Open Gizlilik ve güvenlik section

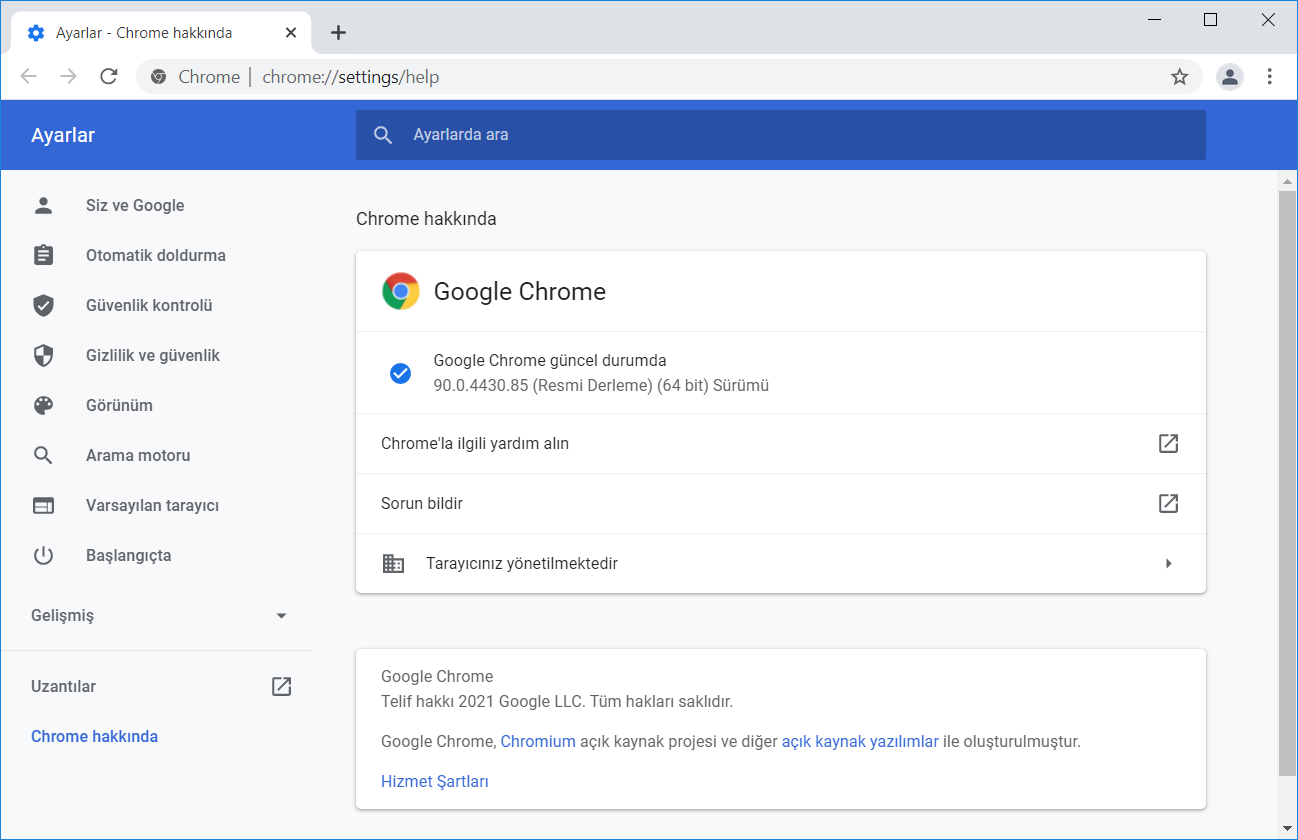(153, 355)
